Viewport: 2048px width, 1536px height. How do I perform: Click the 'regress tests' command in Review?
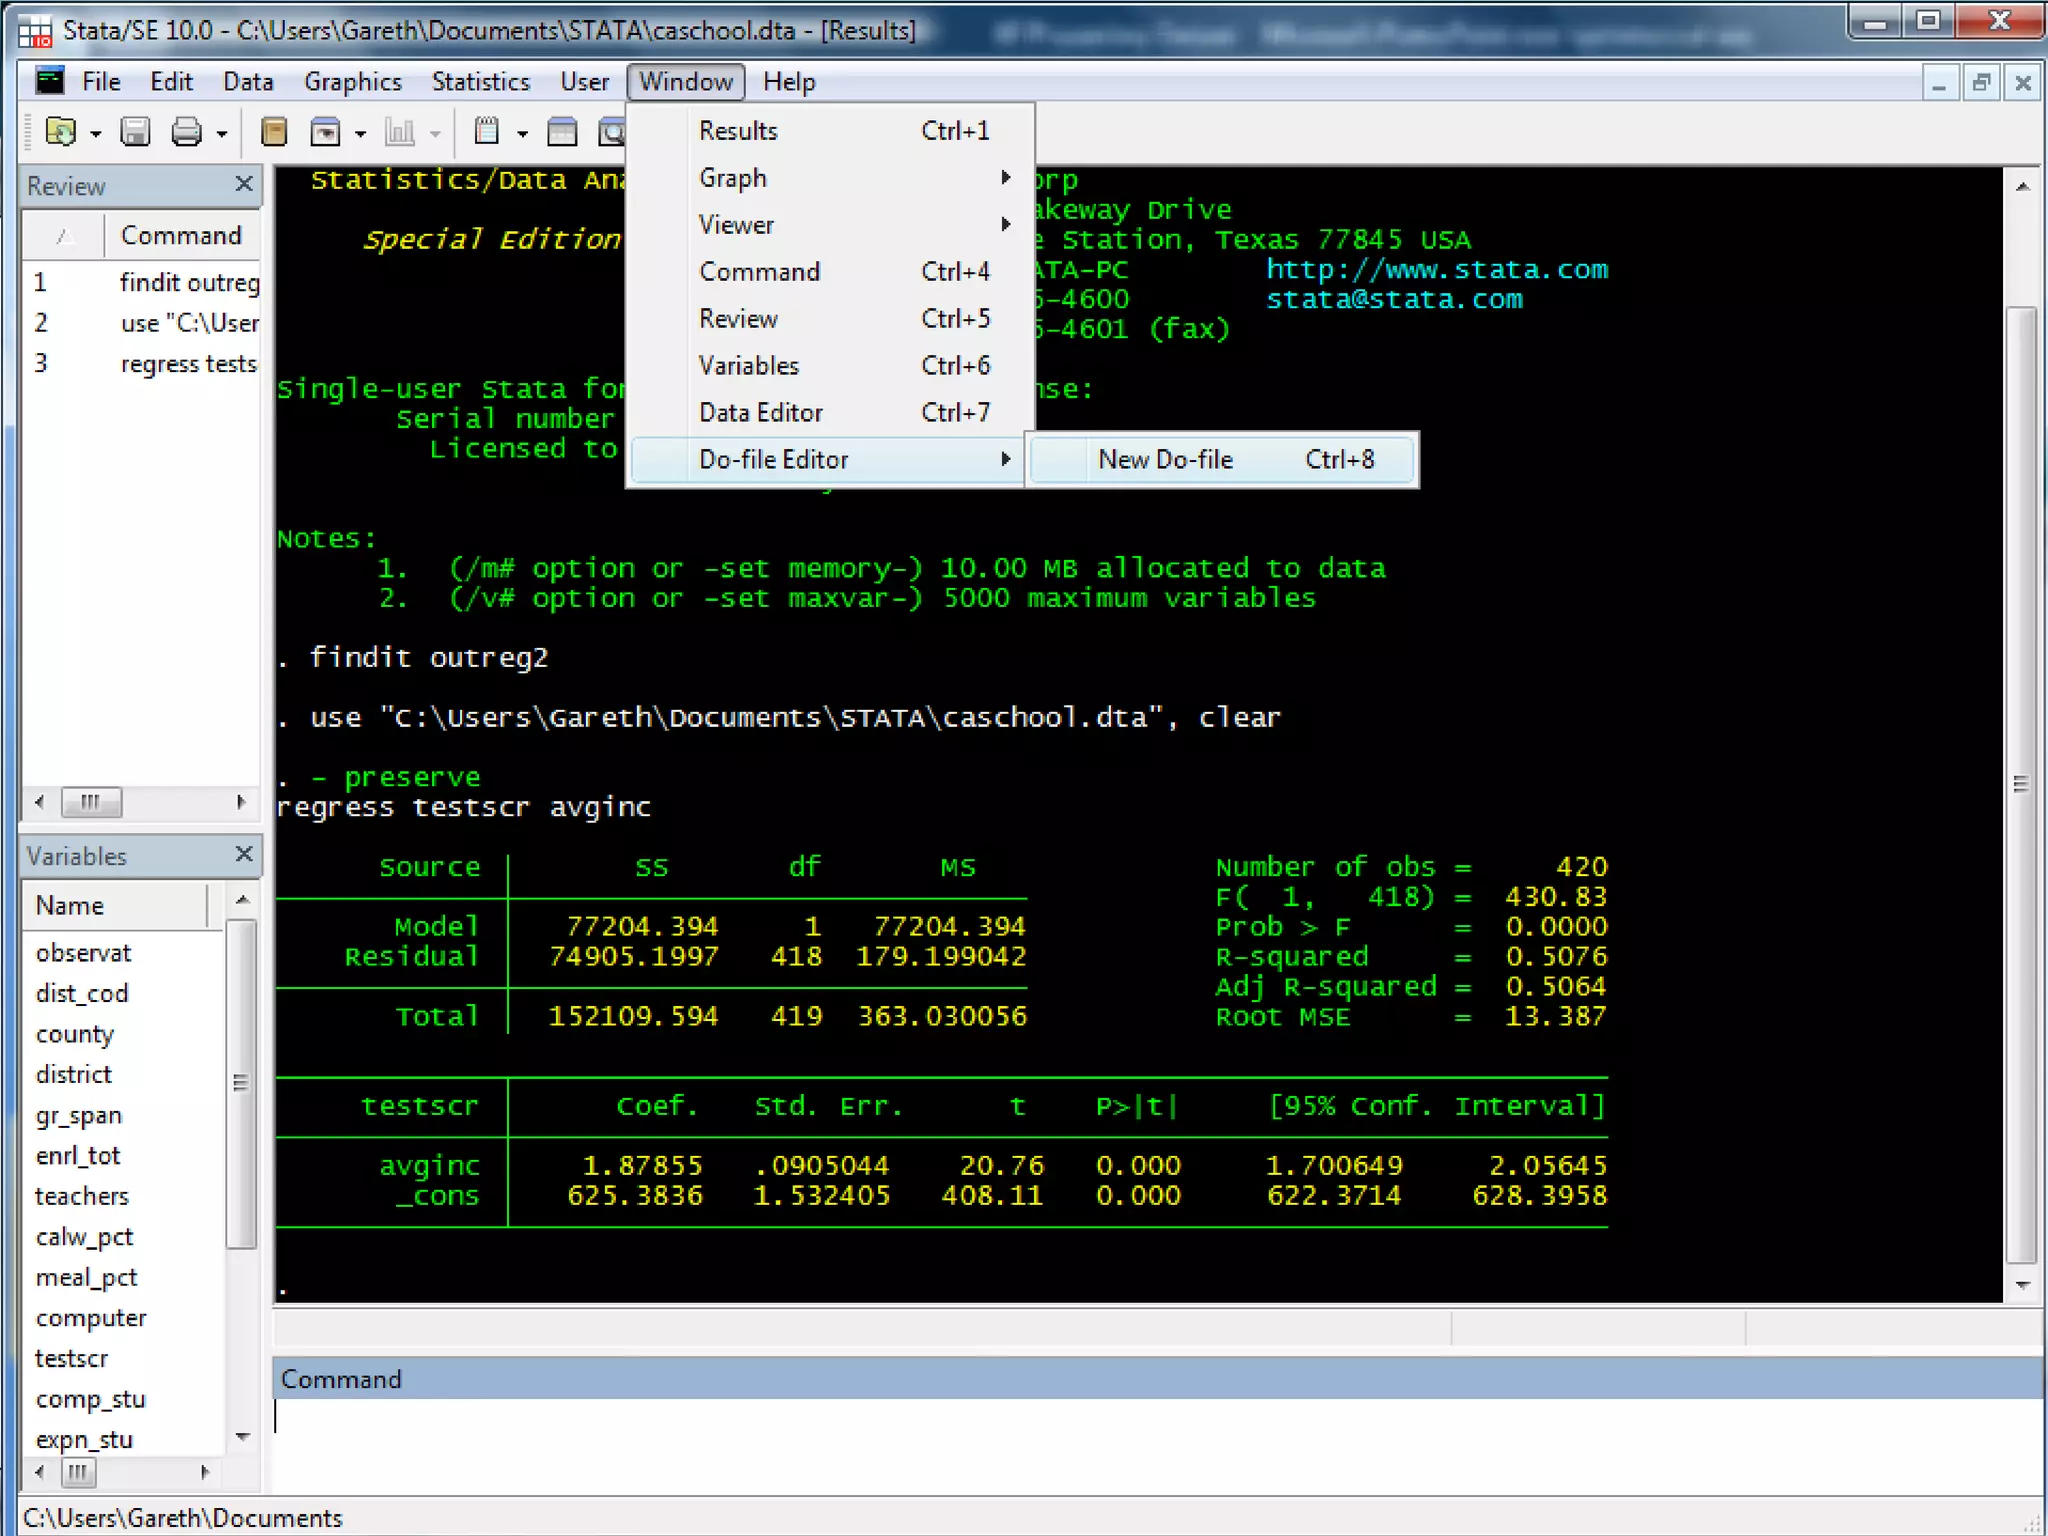tap(188, 364)
